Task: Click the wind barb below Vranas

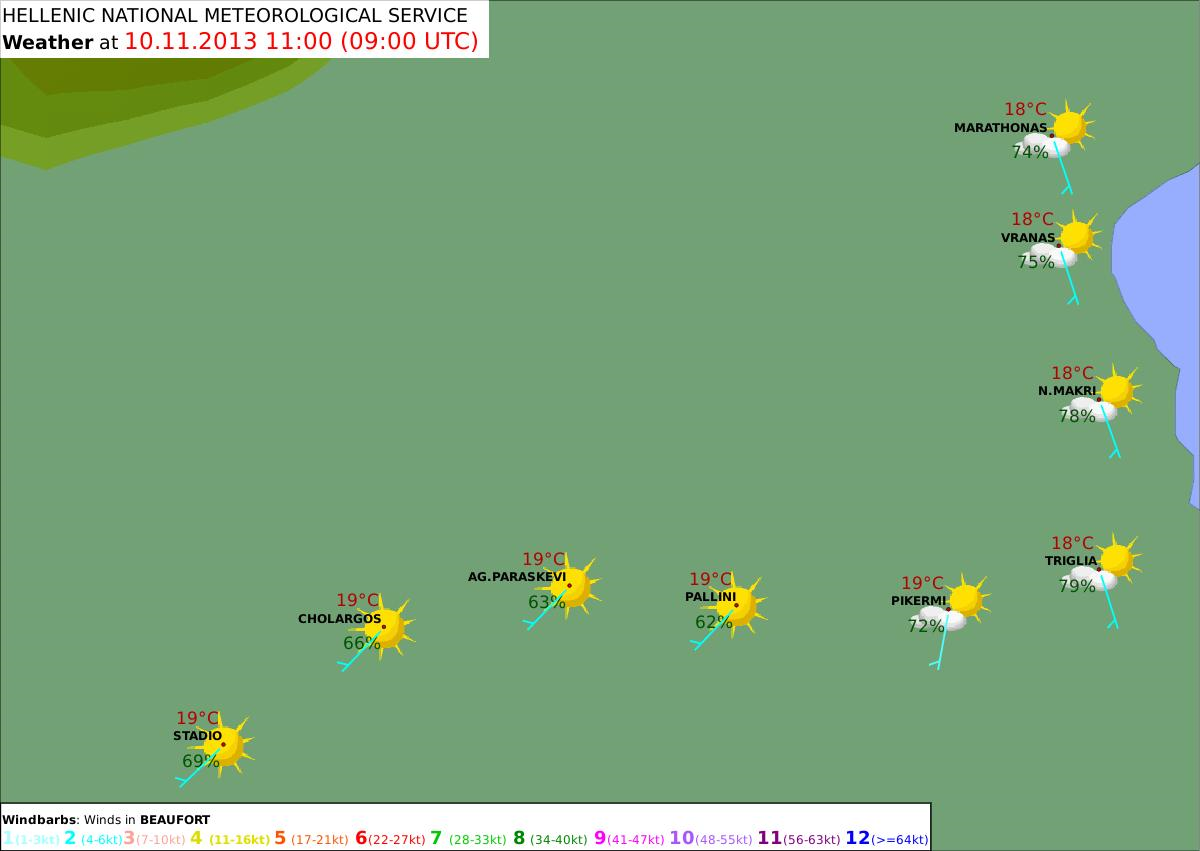Action: [x=1068, y=277]
